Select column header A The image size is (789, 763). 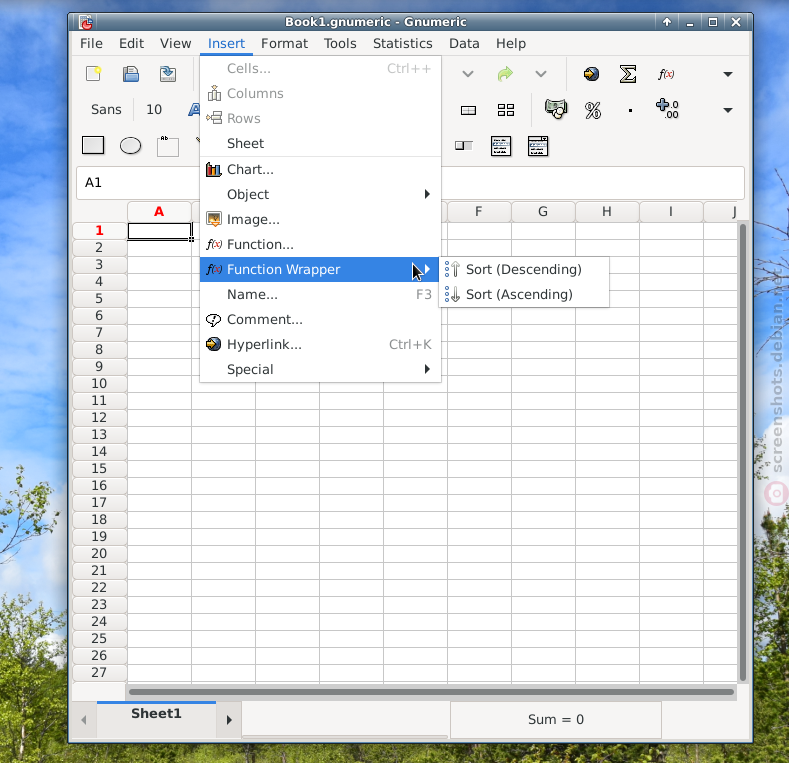159,212
